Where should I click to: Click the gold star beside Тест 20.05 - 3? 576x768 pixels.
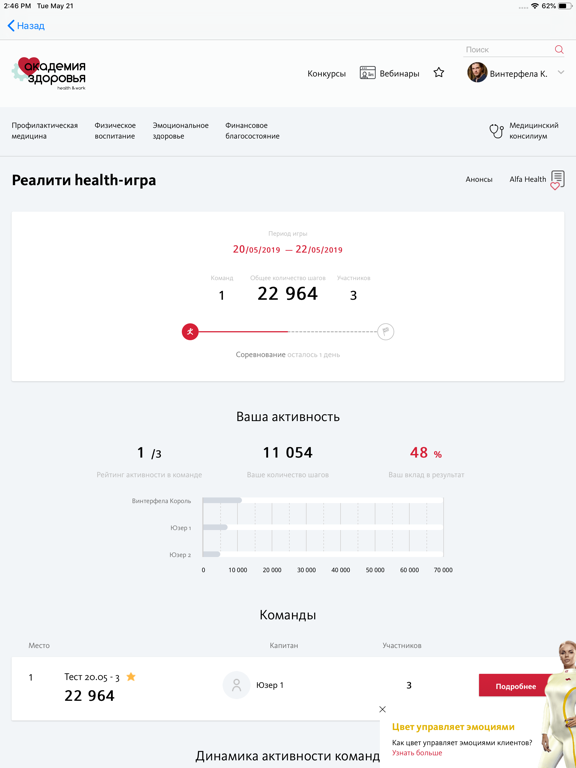click(x=131, y=677)
